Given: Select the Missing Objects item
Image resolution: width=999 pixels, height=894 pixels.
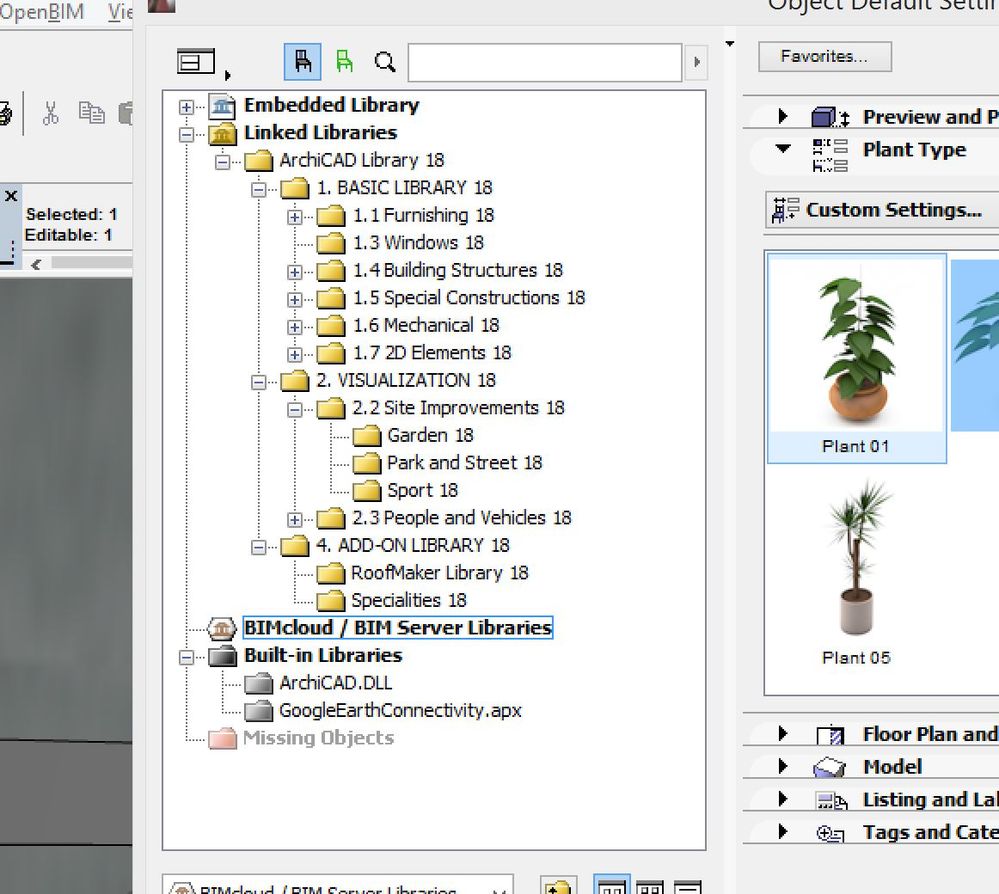Looking at the screenshot, I should (319, 738).
